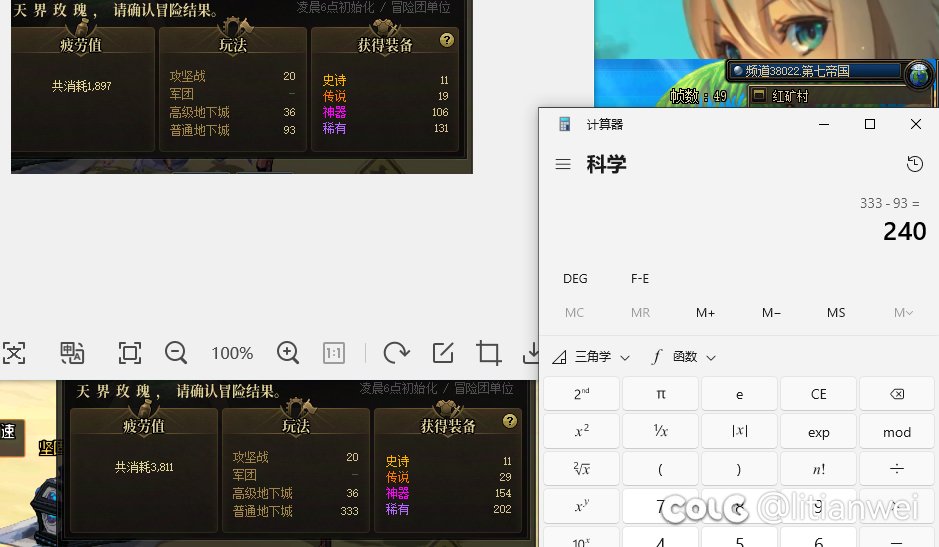Set image to 1:1 actual size
This screenshot has width=939, height=547.
pyautogui.click(x=334, y=353)
